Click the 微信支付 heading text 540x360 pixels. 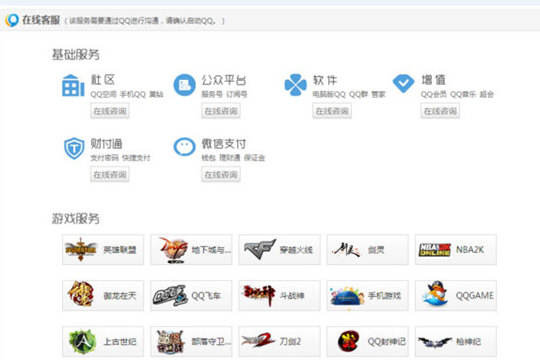[x=224, y=144]
